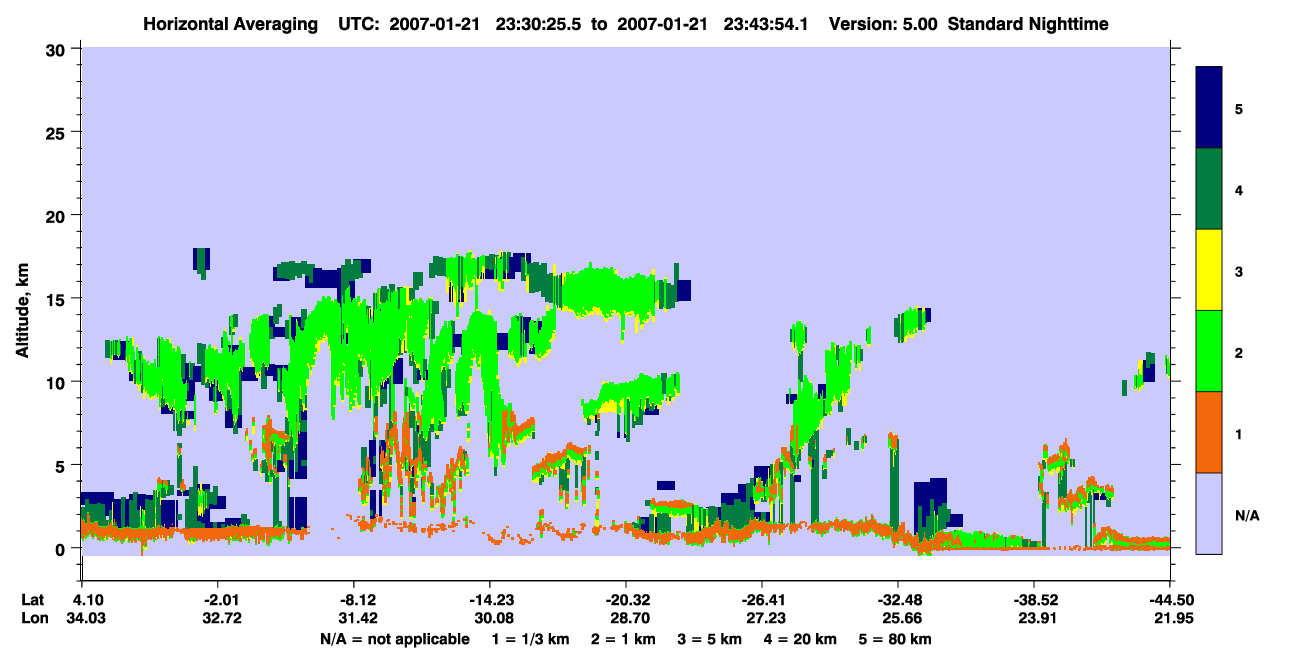This screenshot has width=1300, height=667.
Task: Click the yellow colorbar segment labeled 3
Action: [x=1209, y=270]
